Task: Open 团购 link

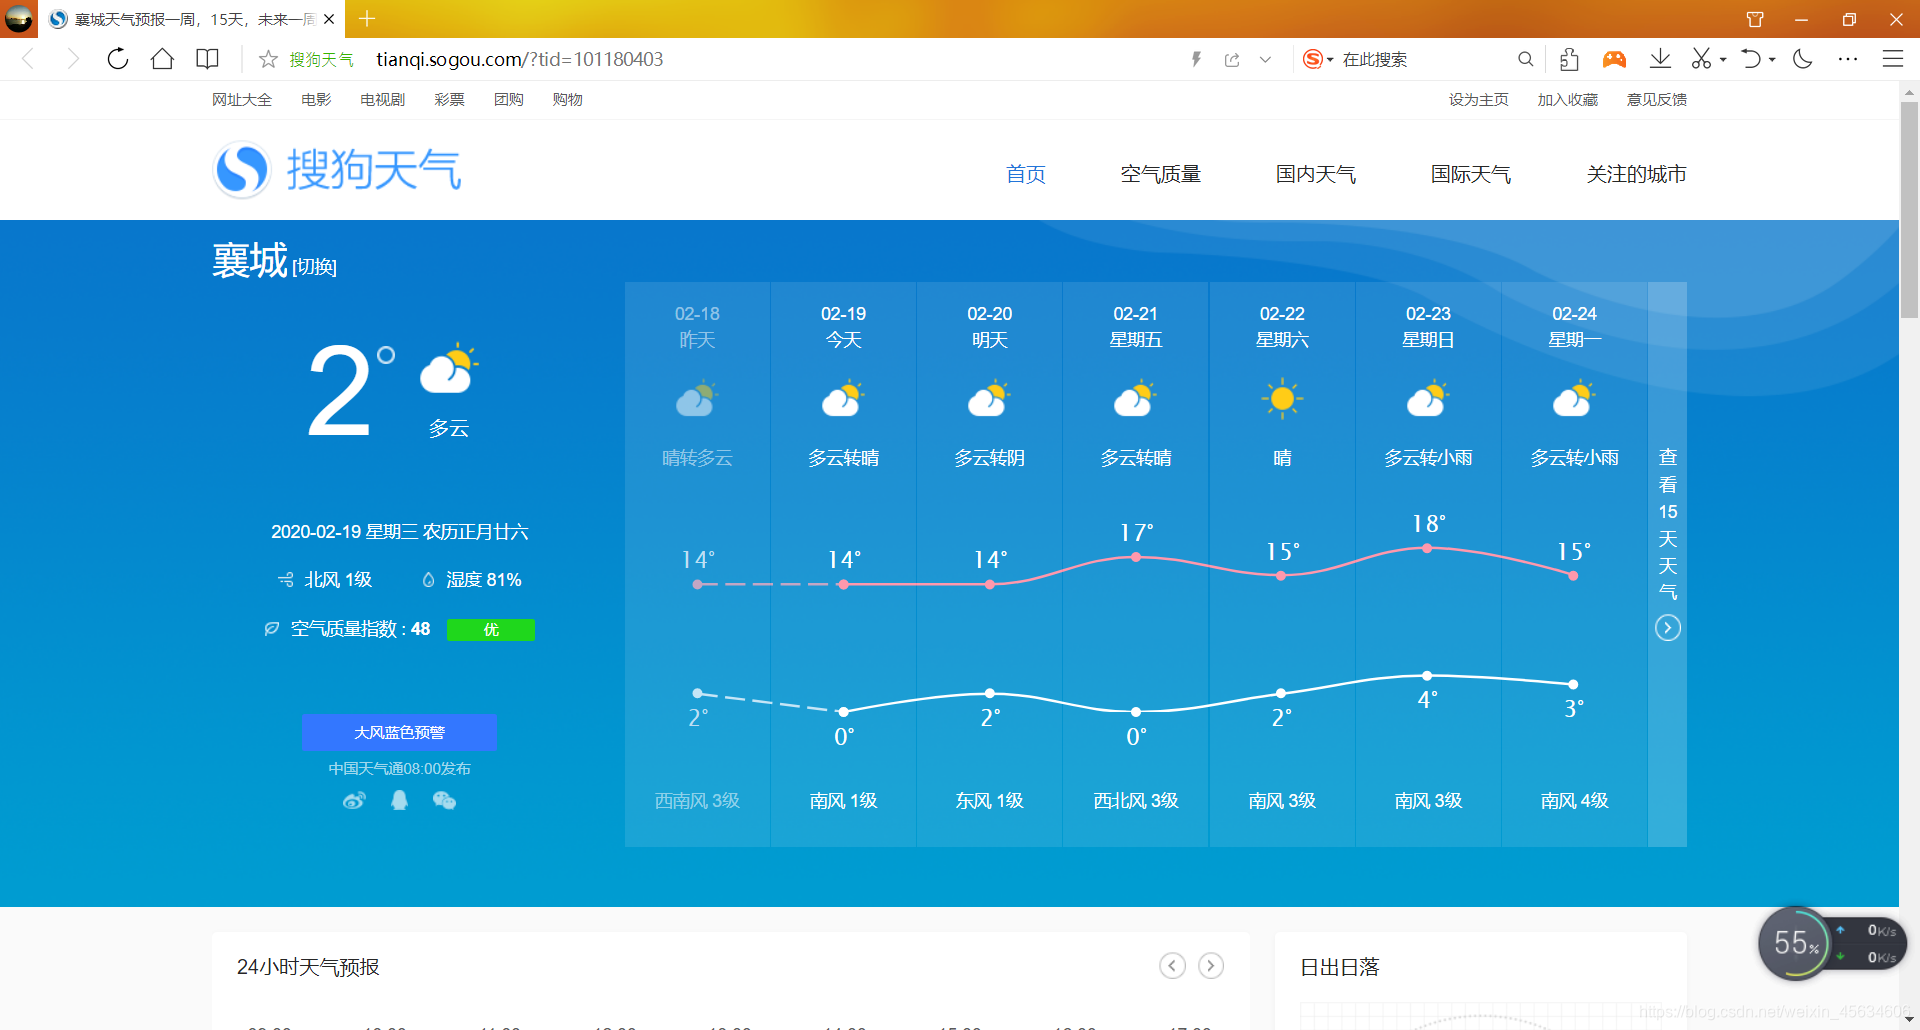Action: [x=508, y=99]
